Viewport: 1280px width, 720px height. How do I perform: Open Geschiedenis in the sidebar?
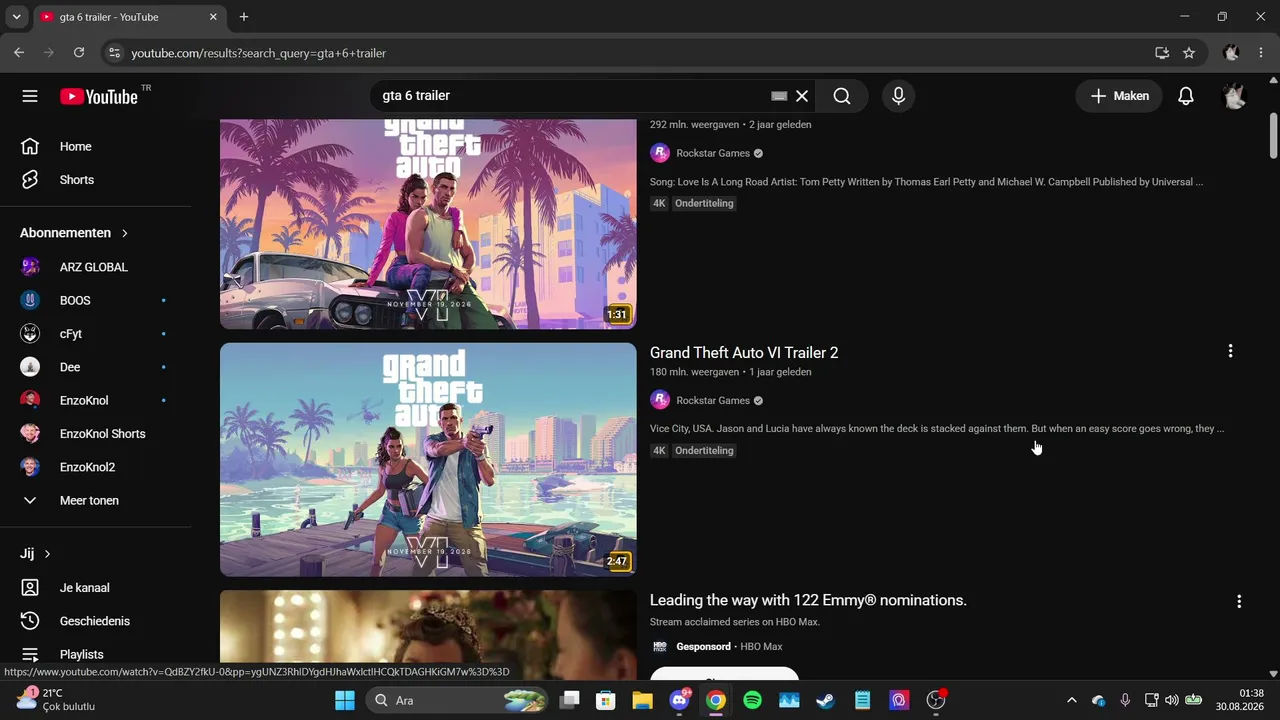click(96, 621)
